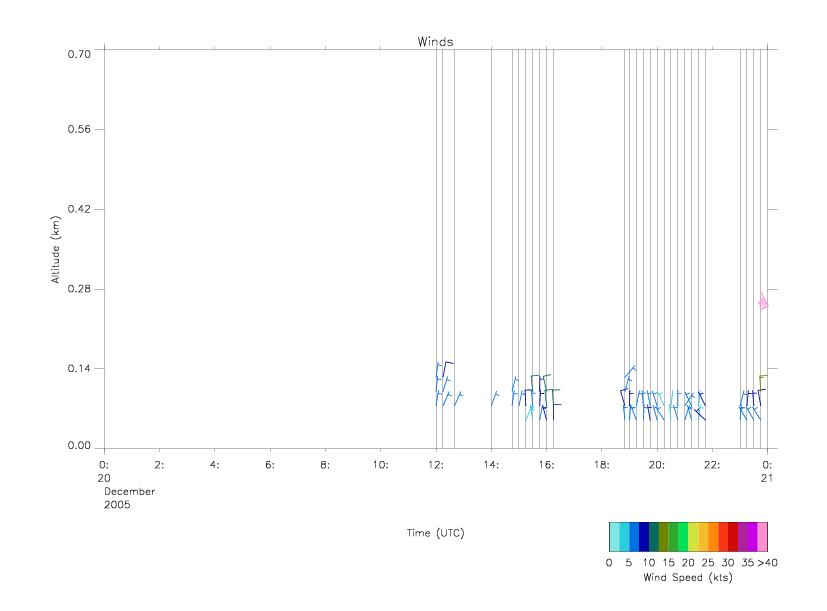Click the '20:' time tick label
Screen dimensions: 827x611
pos(657,465)
